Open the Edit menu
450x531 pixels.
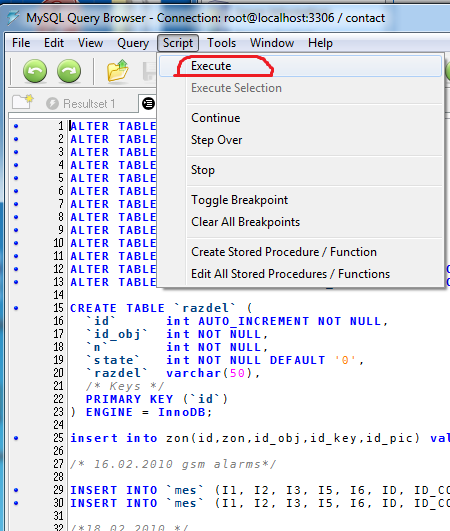(x=54, y=43)
